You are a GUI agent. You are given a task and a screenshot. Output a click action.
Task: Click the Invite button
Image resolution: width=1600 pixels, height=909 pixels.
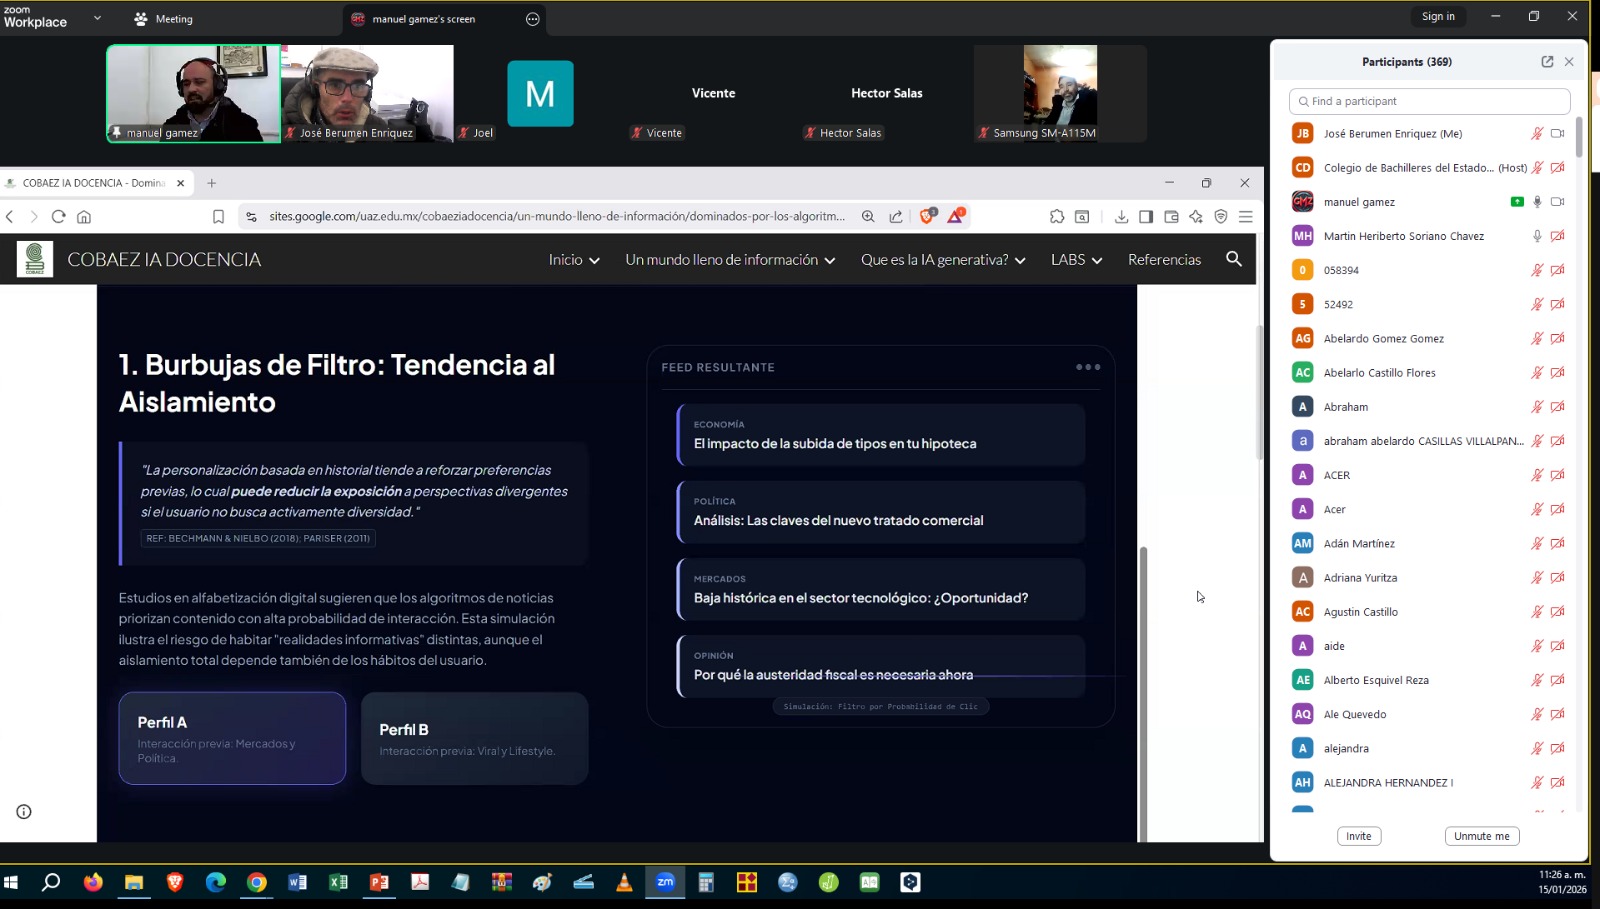click(x=1358, y=836)
